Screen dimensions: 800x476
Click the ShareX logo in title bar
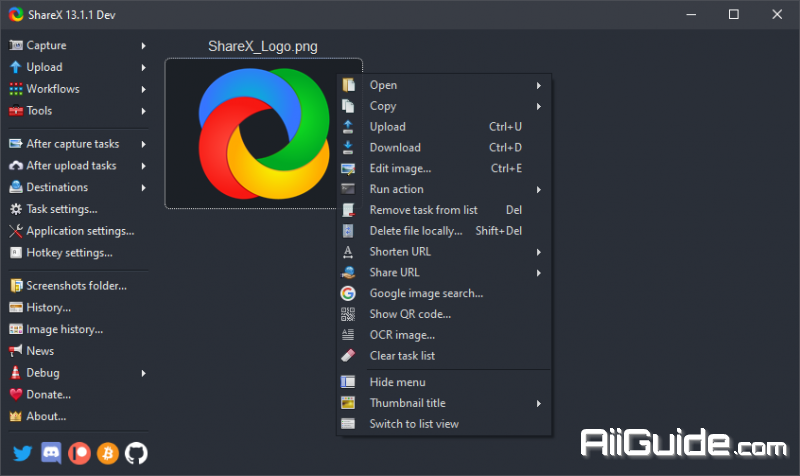coord(16,14)
